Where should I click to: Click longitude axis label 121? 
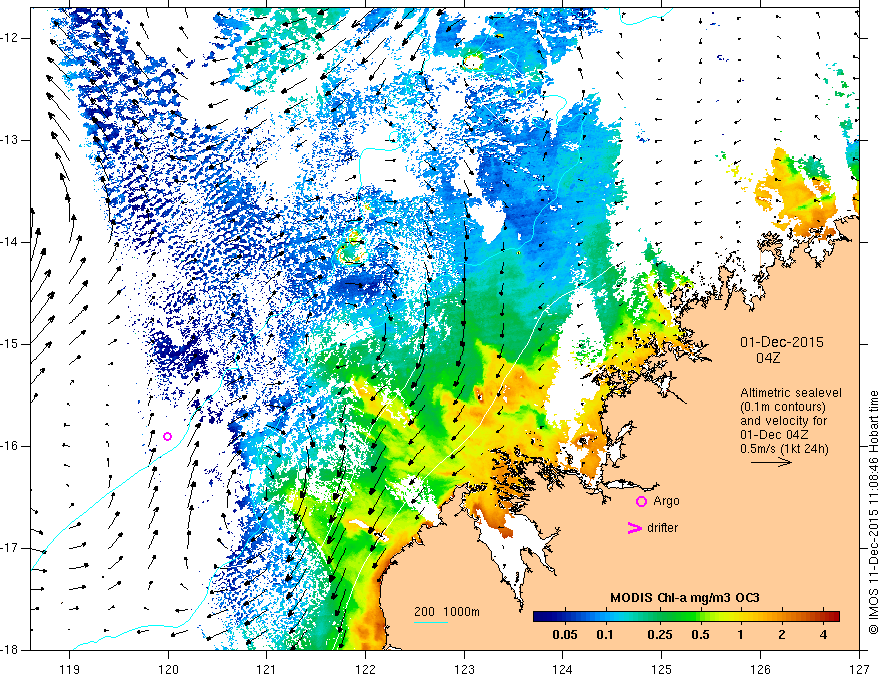click(x=267, y=669)
